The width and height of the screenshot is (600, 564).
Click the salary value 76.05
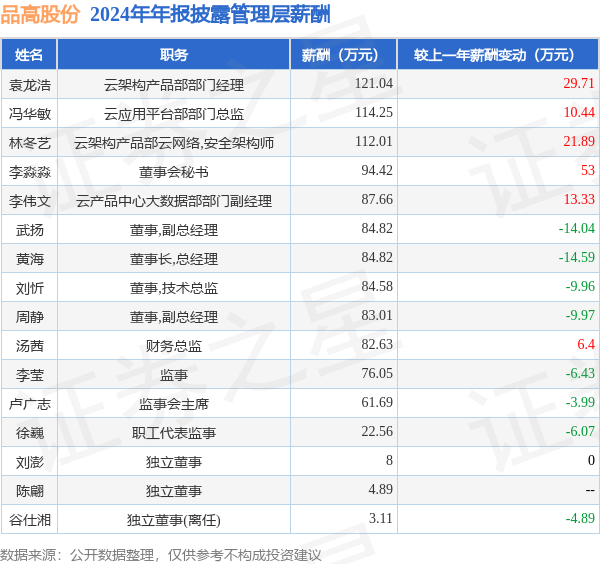[x=377, y=374]
